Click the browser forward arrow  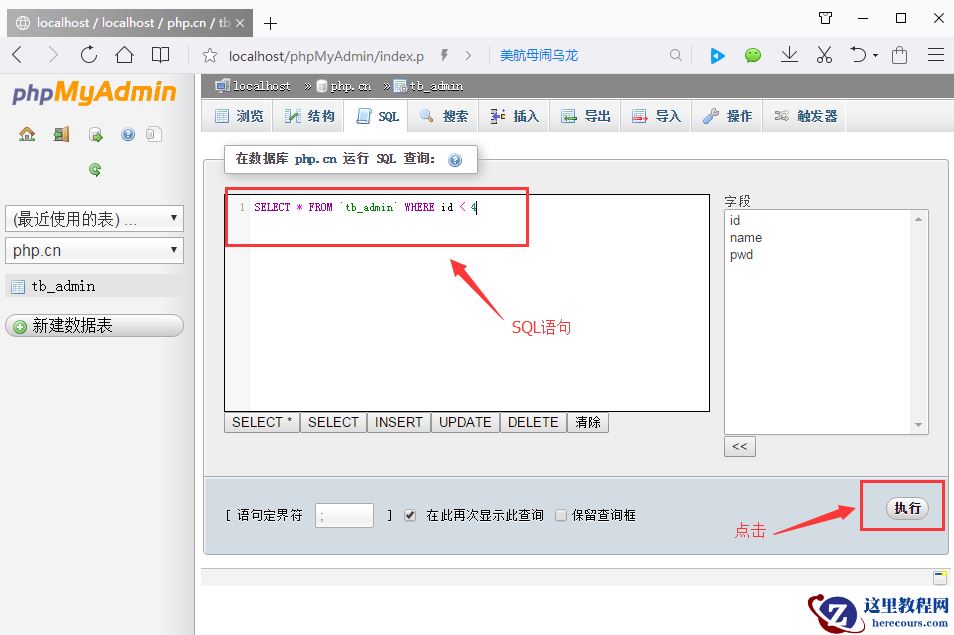(53, 55)
